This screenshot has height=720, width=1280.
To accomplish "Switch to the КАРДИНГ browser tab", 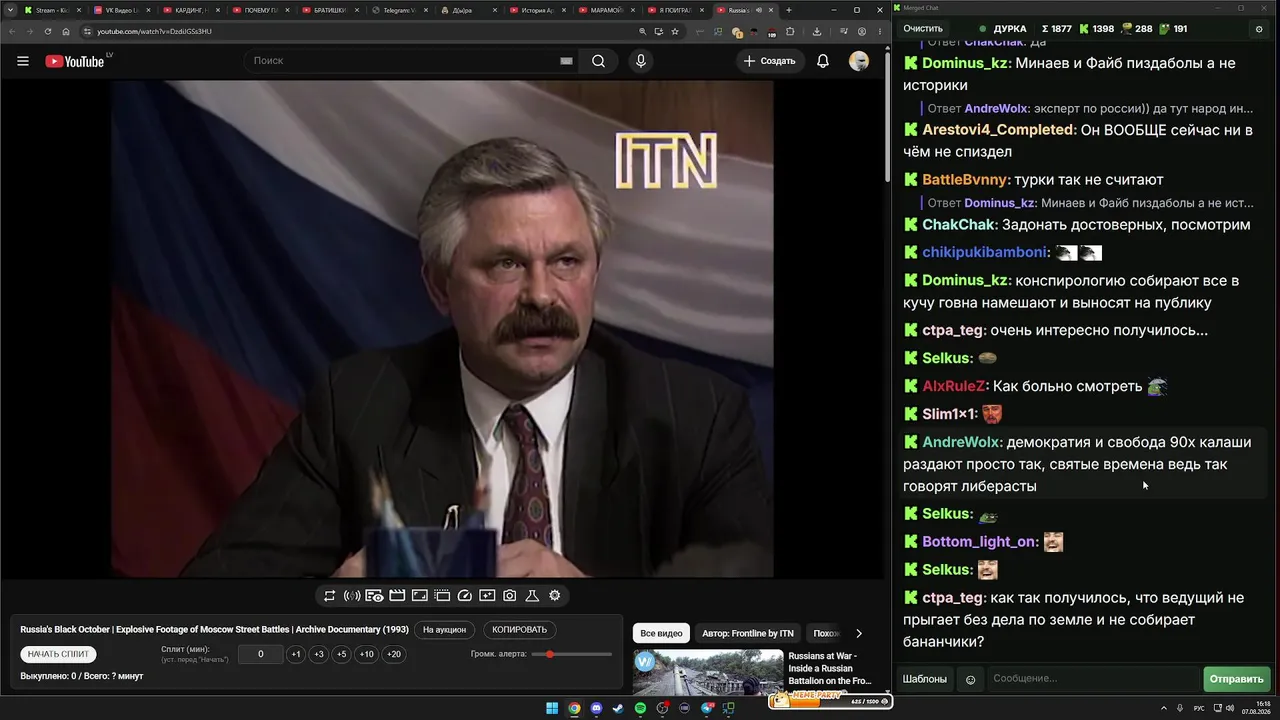I will tap(191, 10).
